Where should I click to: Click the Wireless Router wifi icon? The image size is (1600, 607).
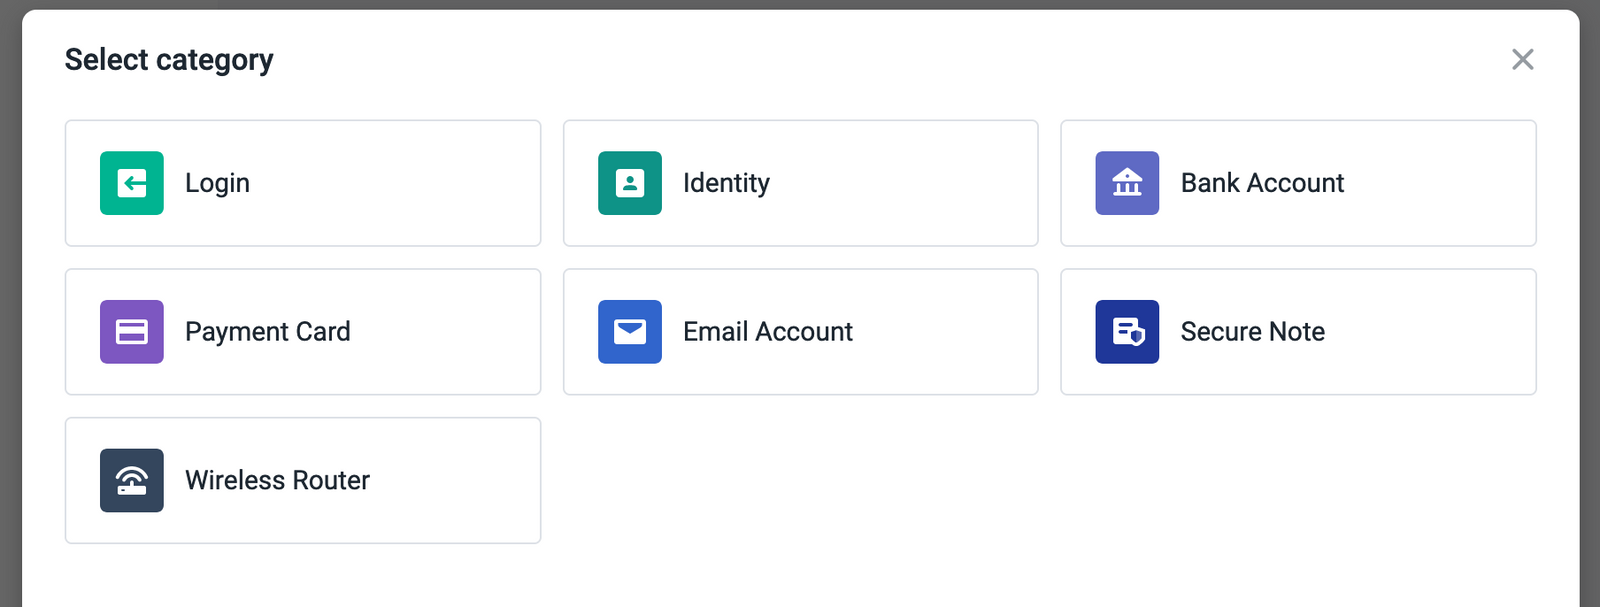132,480
